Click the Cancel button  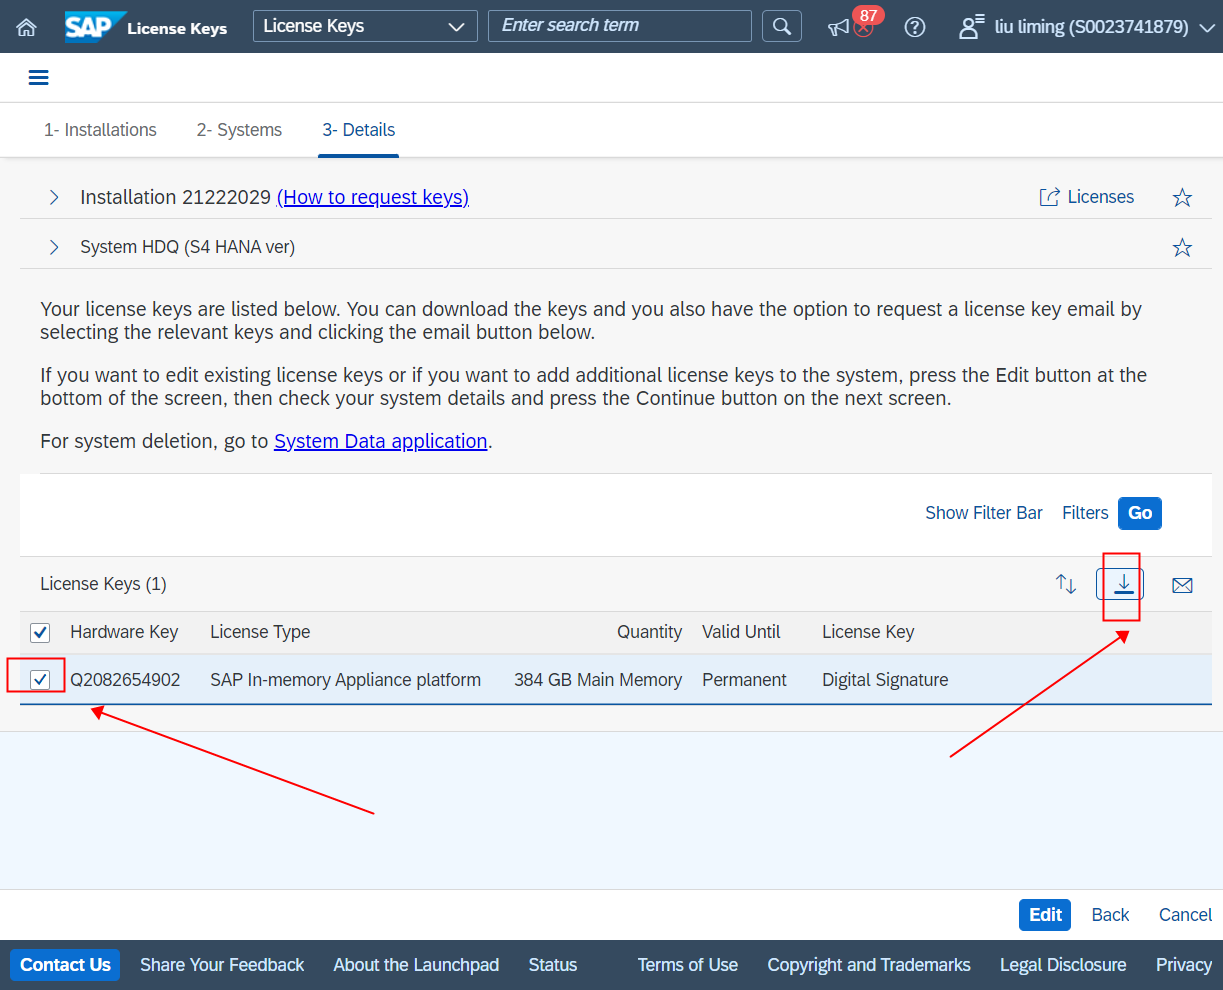point(1185,915)
